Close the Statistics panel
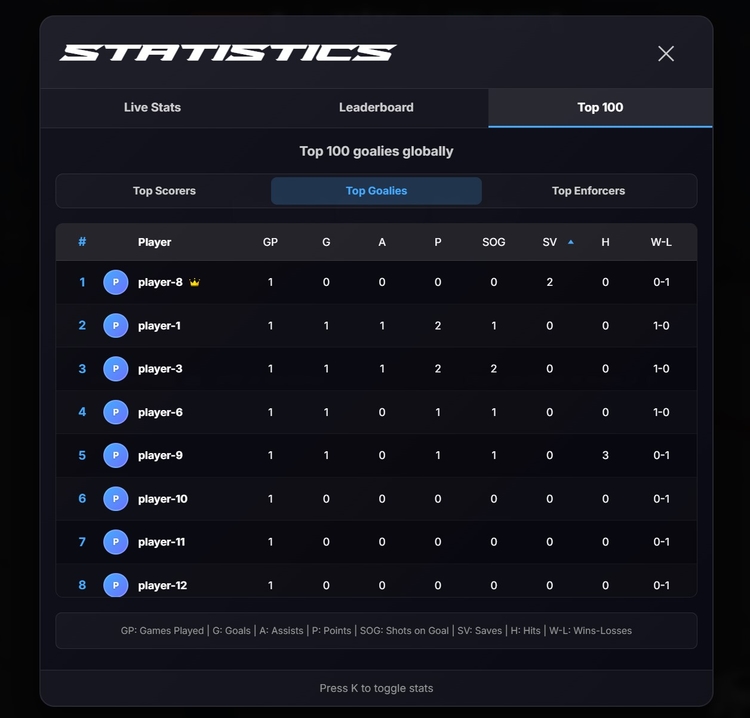Image resolution: width=750 pixels, height=718 pixels. coord(666,54)
